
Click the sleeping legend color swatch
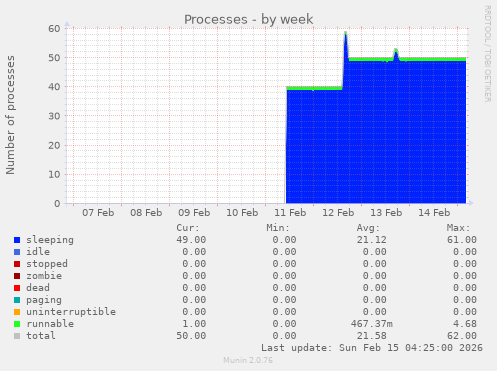(x=17, y=240)
